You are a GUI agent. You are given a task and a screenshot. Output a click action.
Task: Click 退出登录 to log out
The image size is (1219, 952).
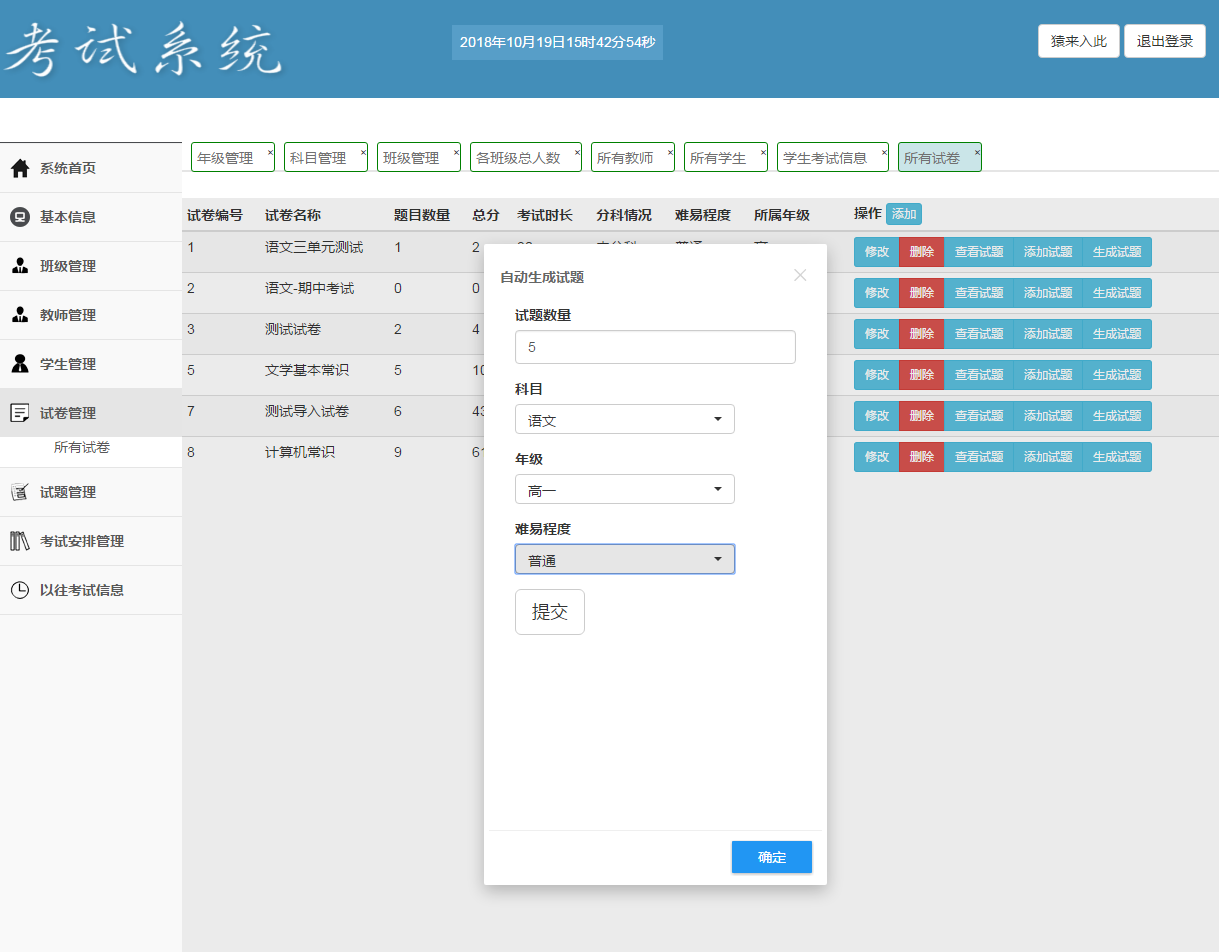tap(1165, 41)
